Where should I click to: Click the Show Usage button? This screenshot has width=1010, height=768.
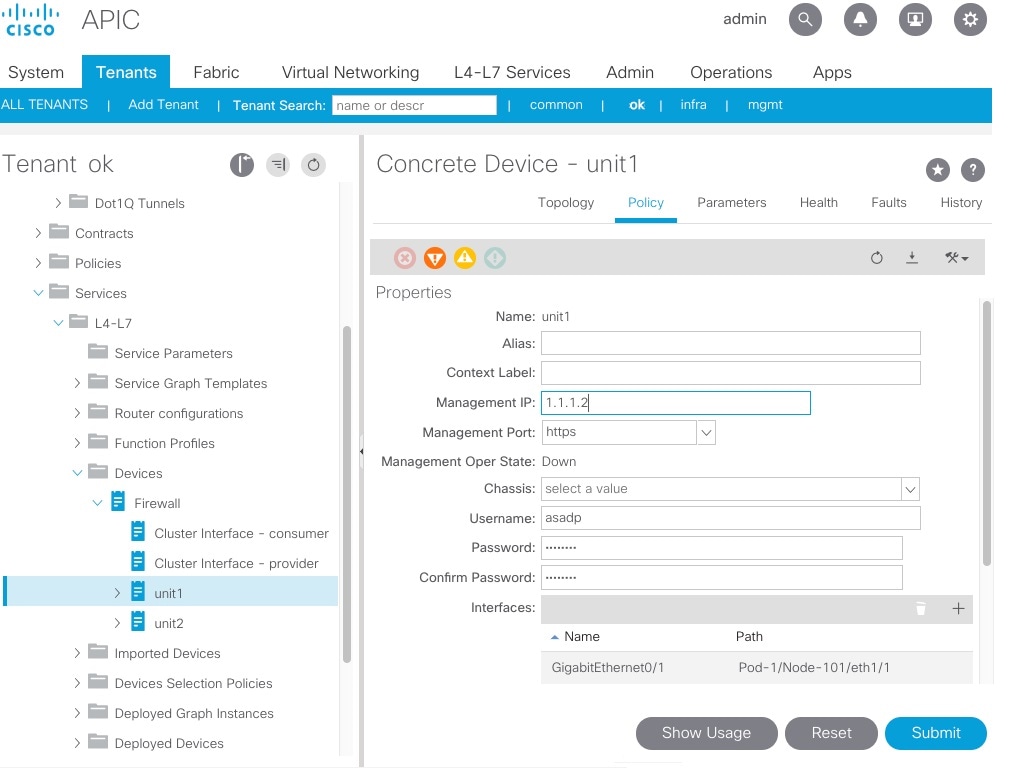click(707, 733)
